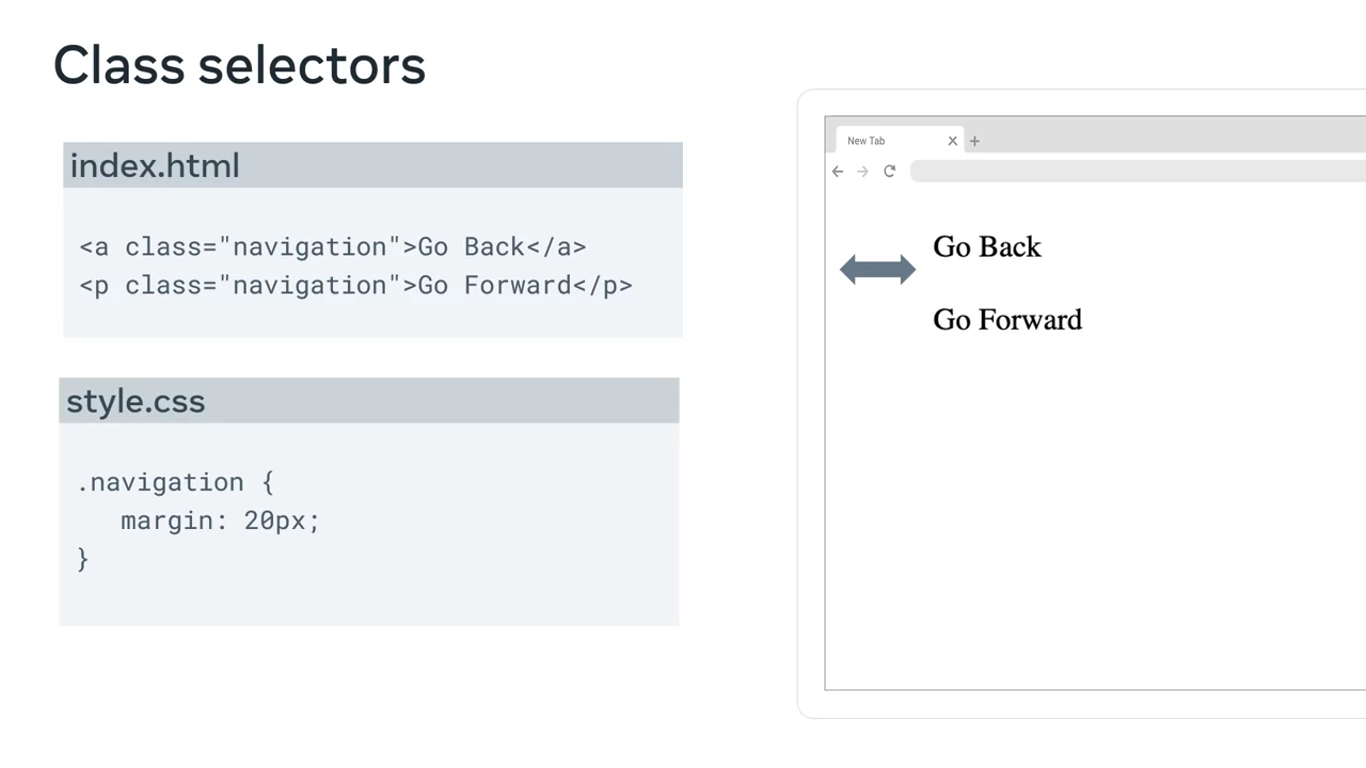Click the forward arrow in the mock browser
Screen dimensions: 1366x768
tap(863, 172)
